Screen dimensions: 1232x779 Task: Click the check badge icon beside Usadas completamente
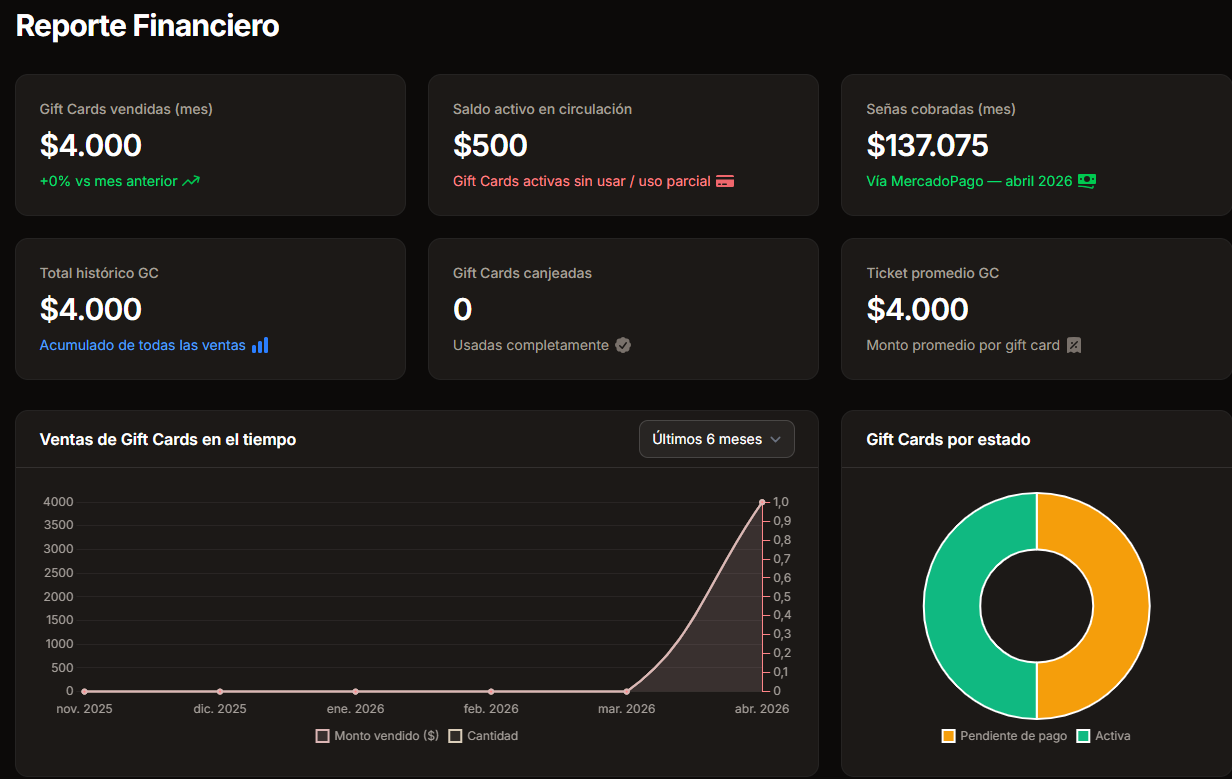[623, 345]
